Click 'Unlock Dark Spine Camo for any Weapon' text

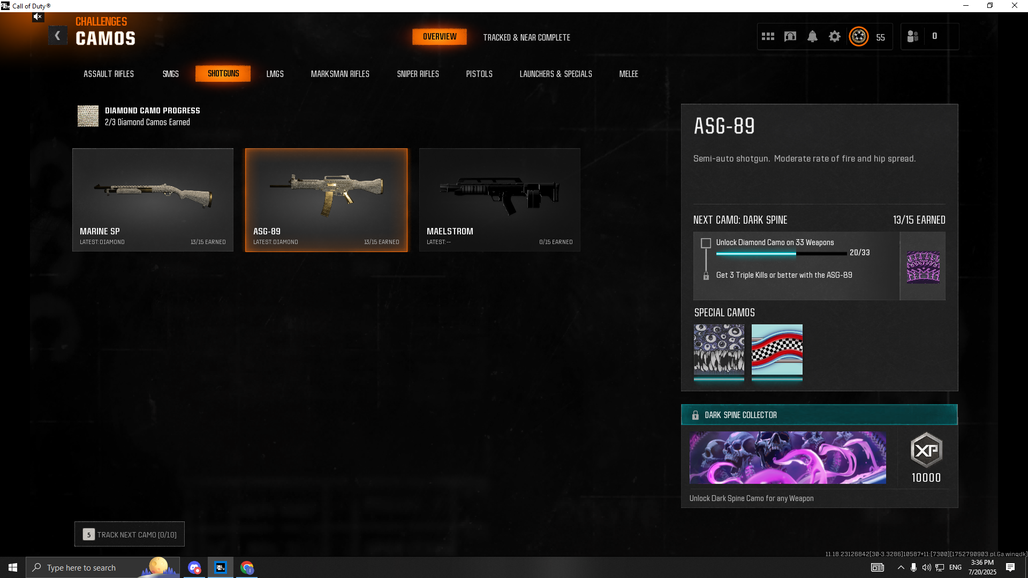pyautogui.click(x=751, y=499)
